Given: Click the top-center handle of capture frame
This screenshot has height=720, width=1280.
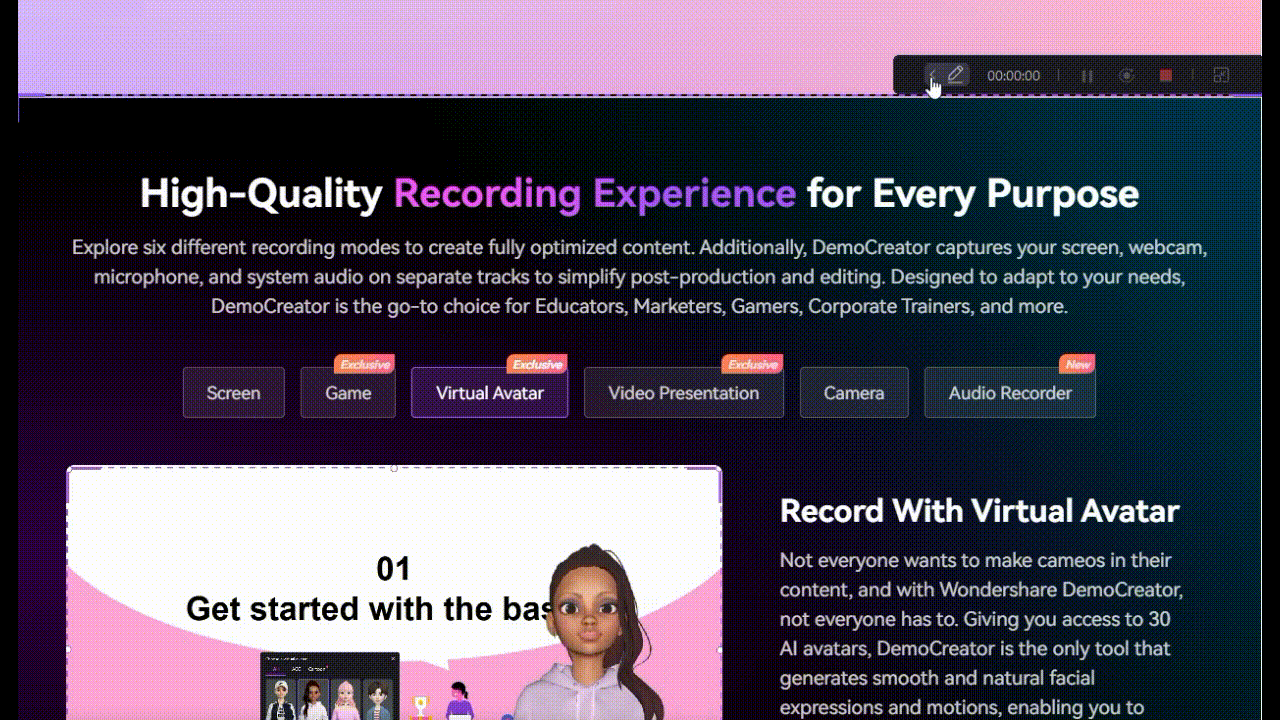Looking at the screenshot, I should [x=394, y=468].
